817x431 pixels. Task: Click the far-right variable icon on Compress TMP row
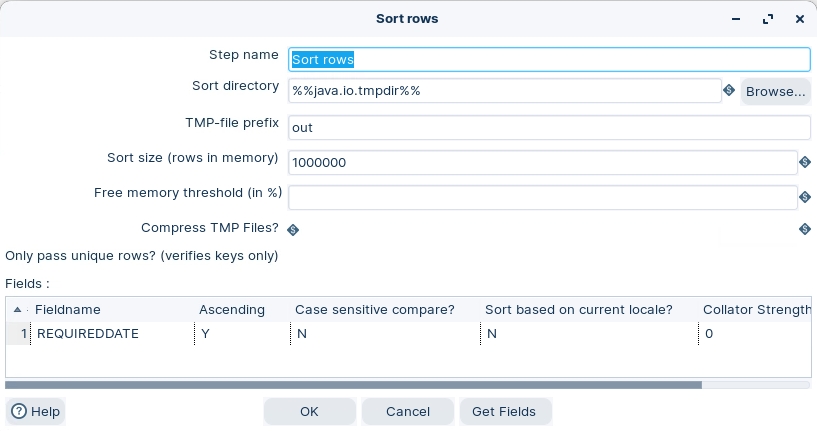[804, 229]
